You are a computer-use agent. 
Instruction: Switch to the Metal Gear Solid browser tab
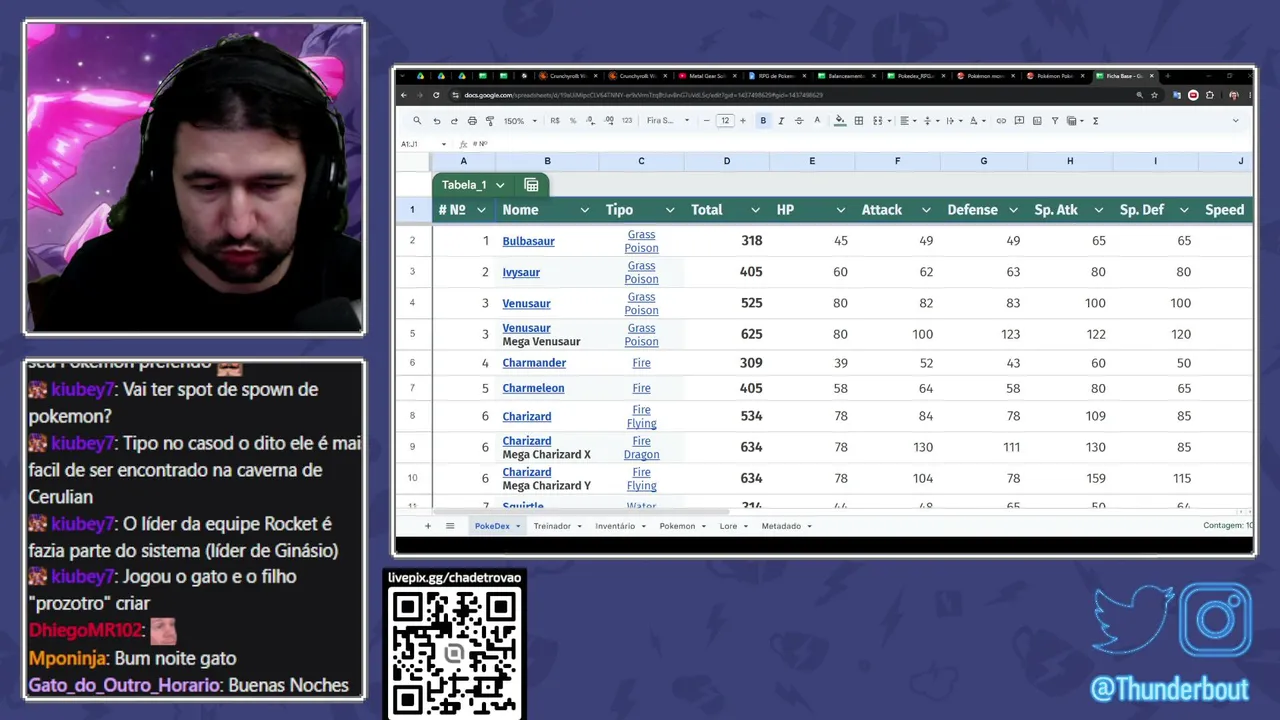pyautogui.click(x=707, y=76)
